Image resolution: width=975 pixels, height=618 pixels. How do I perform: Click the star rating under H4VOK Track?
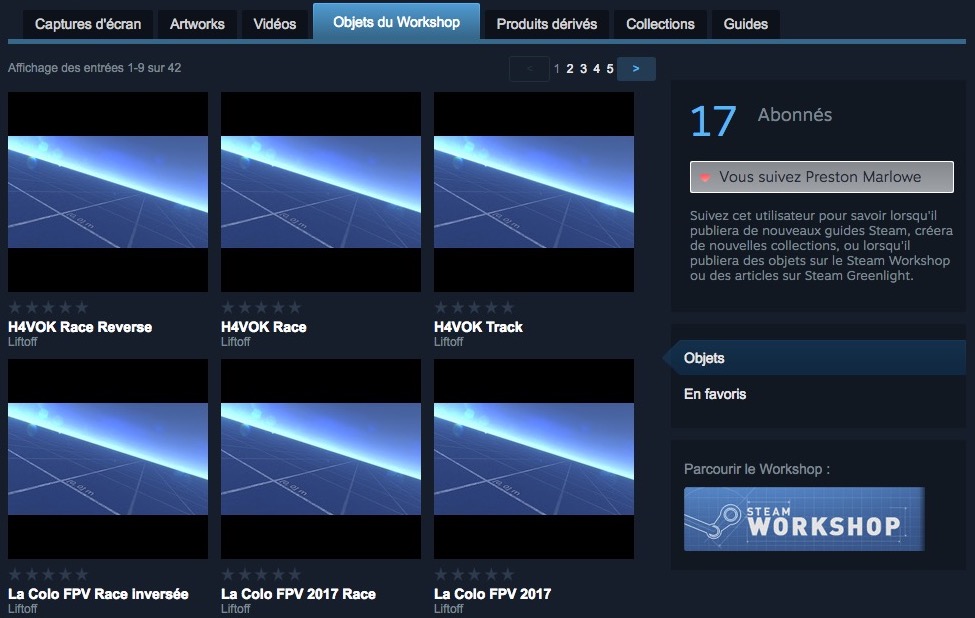474,307
